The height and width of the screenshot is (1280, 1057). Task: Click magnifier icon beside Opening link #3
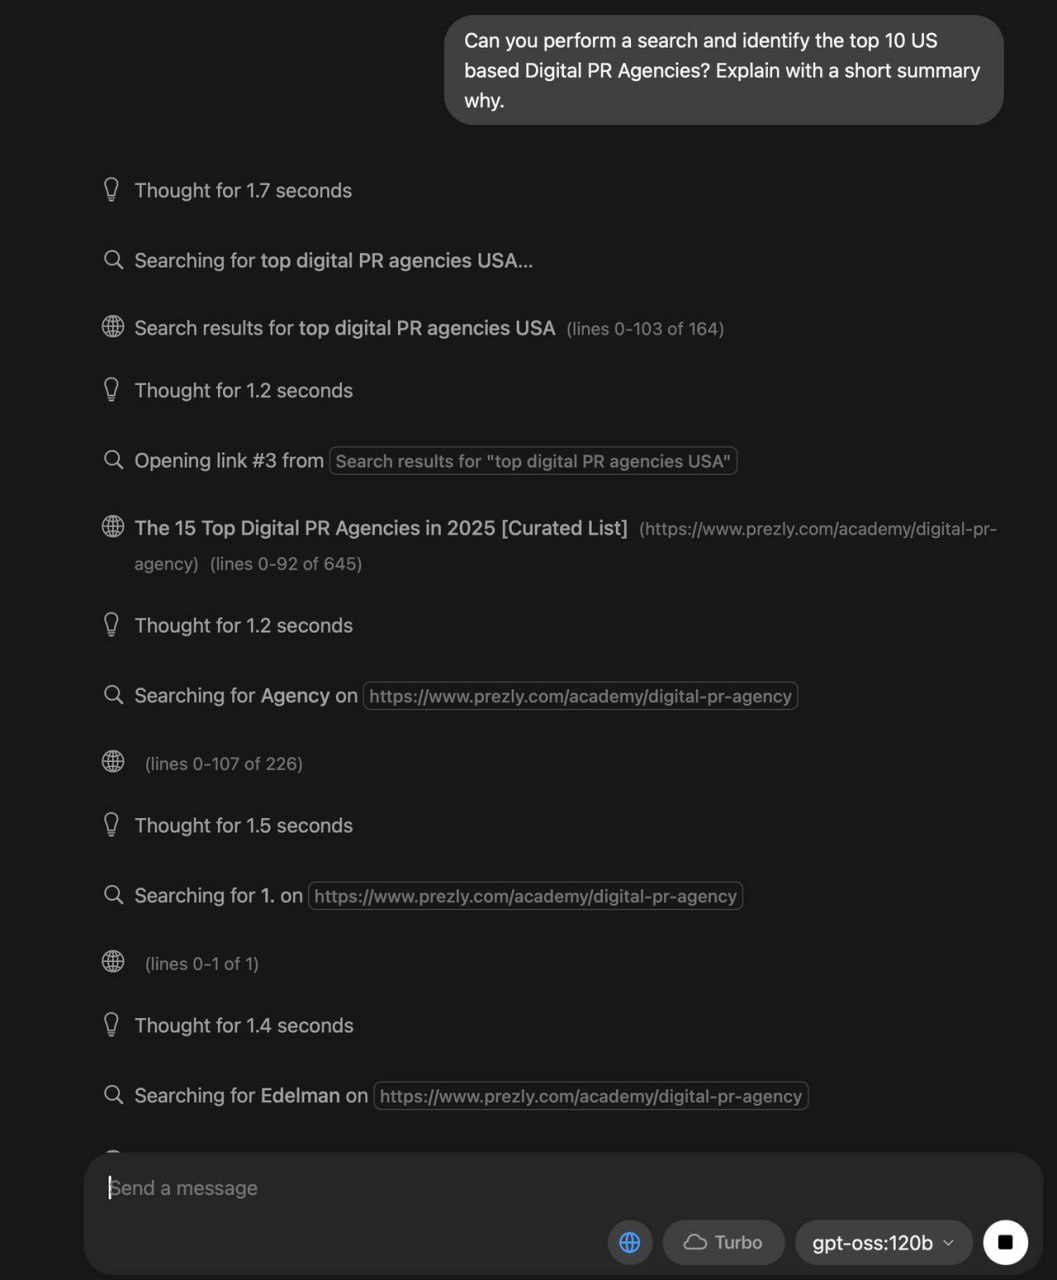[x=113, y=460]
